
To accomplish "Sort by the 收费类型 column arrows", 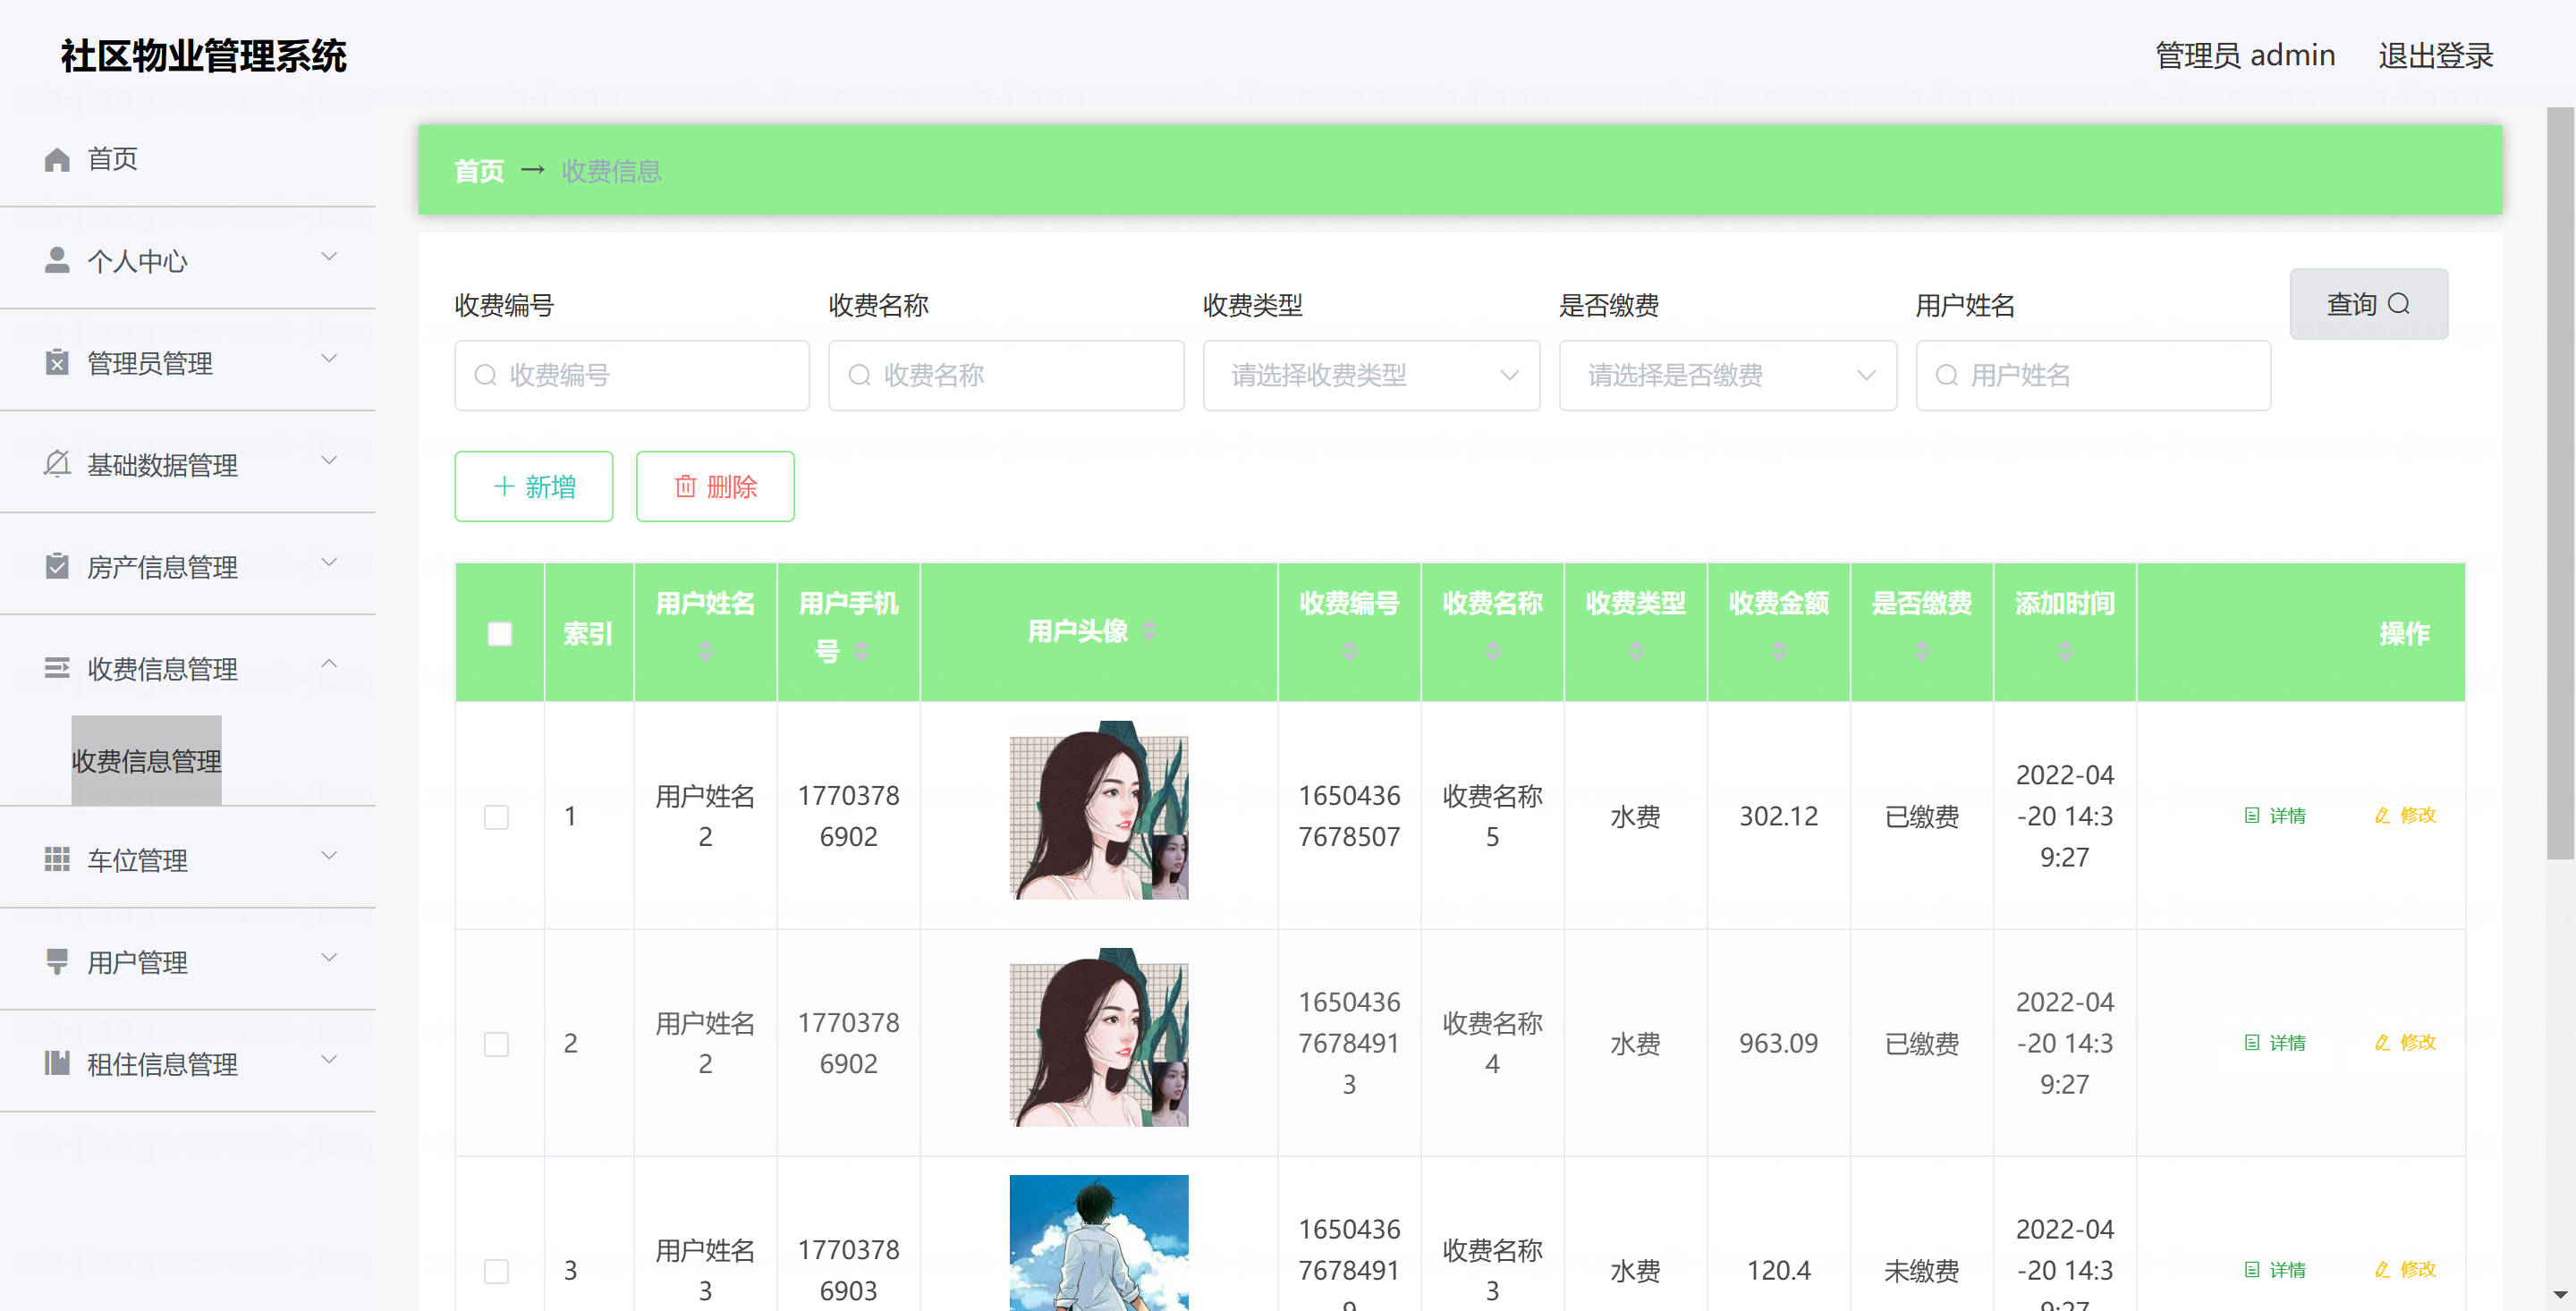I will [1635, 651].
